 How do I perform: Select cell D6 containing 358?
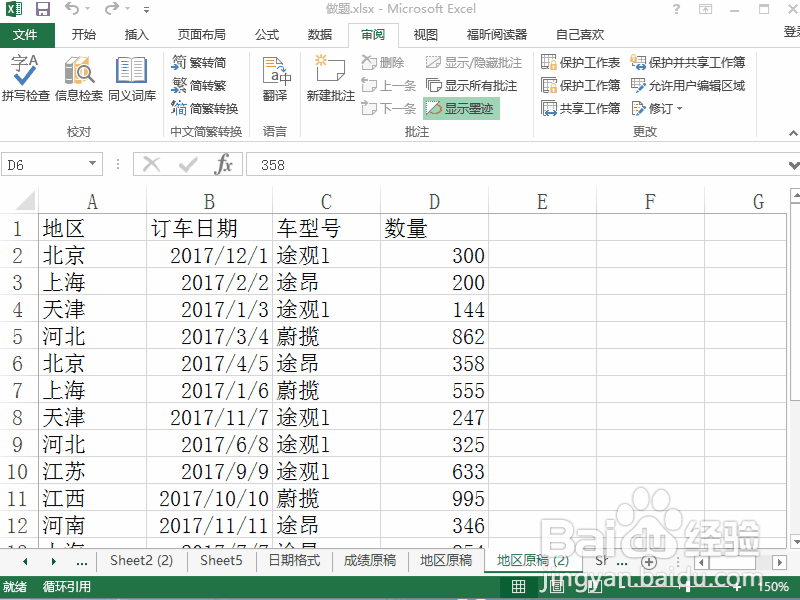(x=434, y=363)
